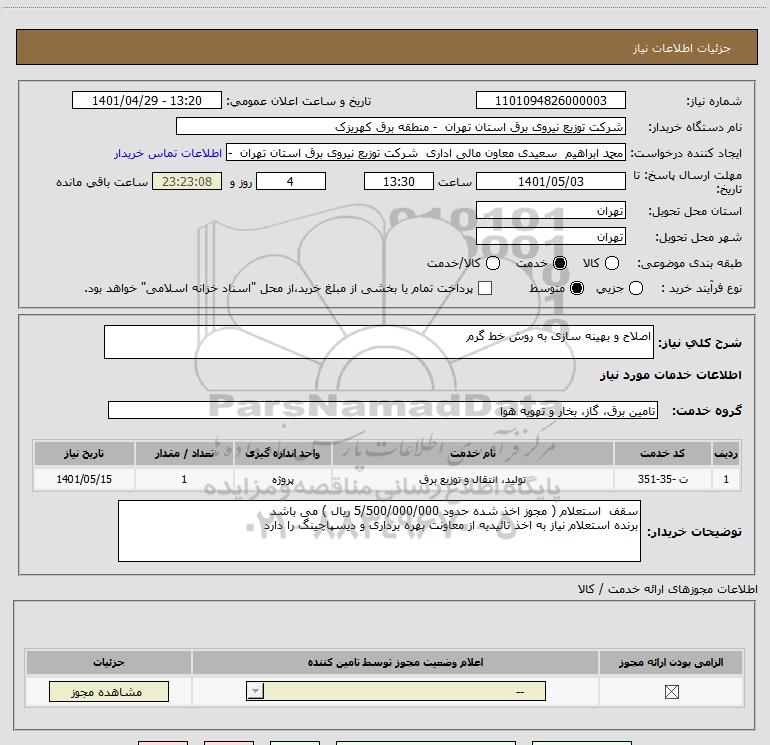This screenshot has width=770, height=745.
Task: Click the service group field
Action: click(x=383, y=411)
